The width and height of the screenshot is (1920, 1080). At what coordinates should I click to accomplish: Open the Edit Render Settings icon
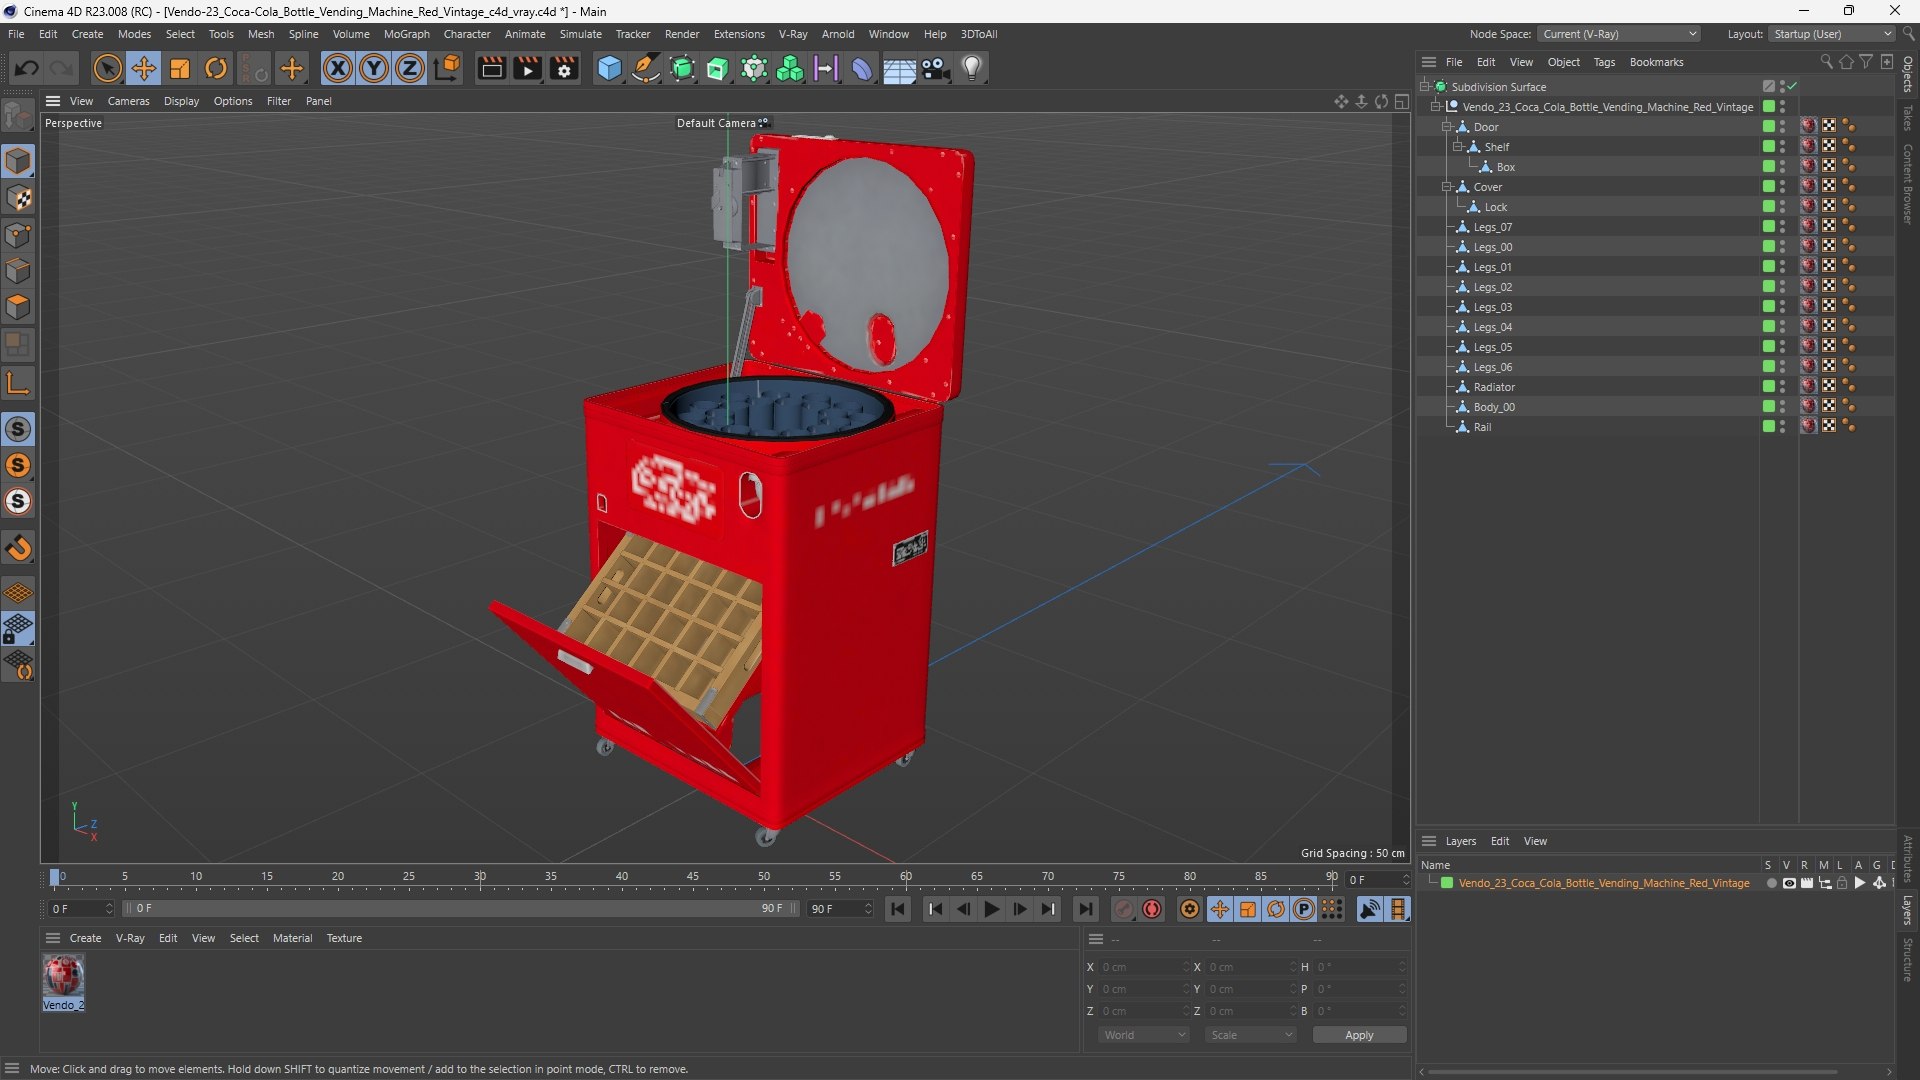coord(564,68)
